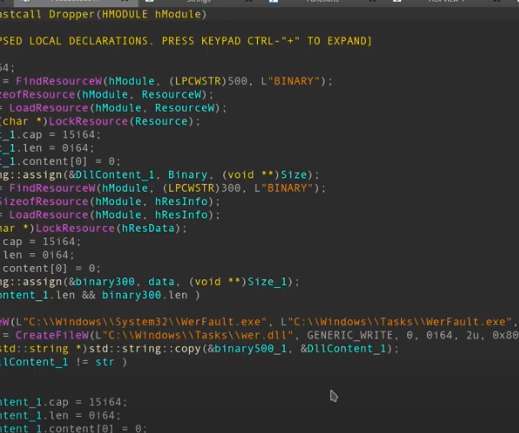This screenshot has height=433, width=519.
Task: Click hResInfo in the LoadResource call
Action: pyautogui.click(x=181, y=215)
